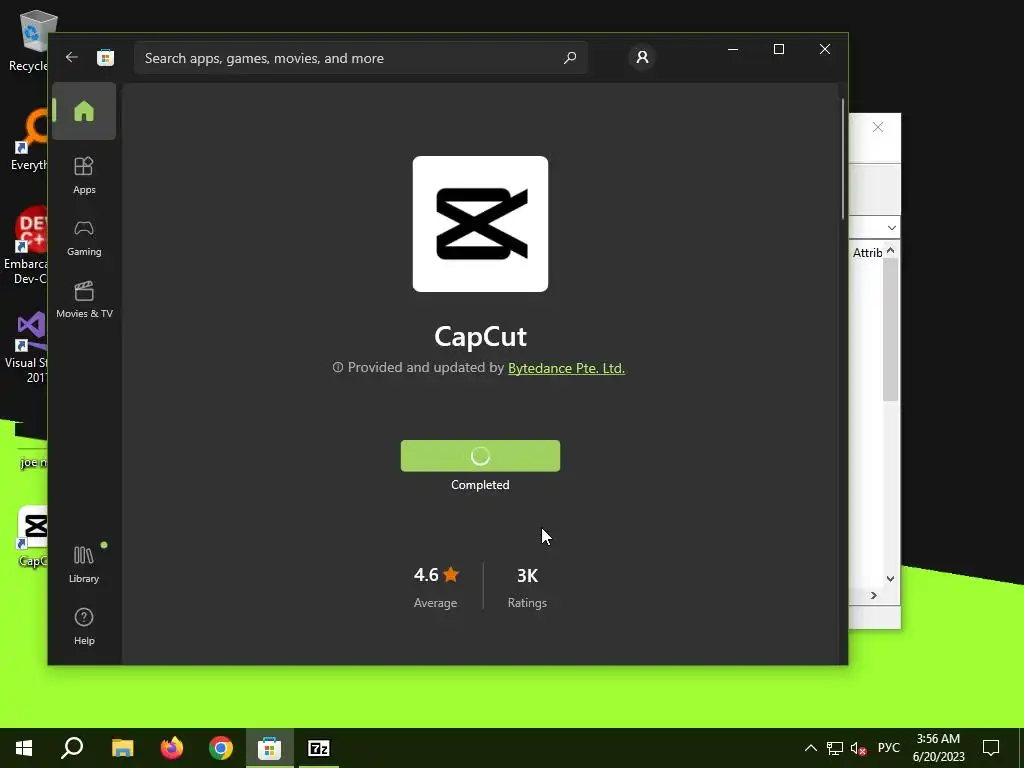Click the info icon beside Provided and updated
Screen dimensions: 1024x768
pos(338,368)
